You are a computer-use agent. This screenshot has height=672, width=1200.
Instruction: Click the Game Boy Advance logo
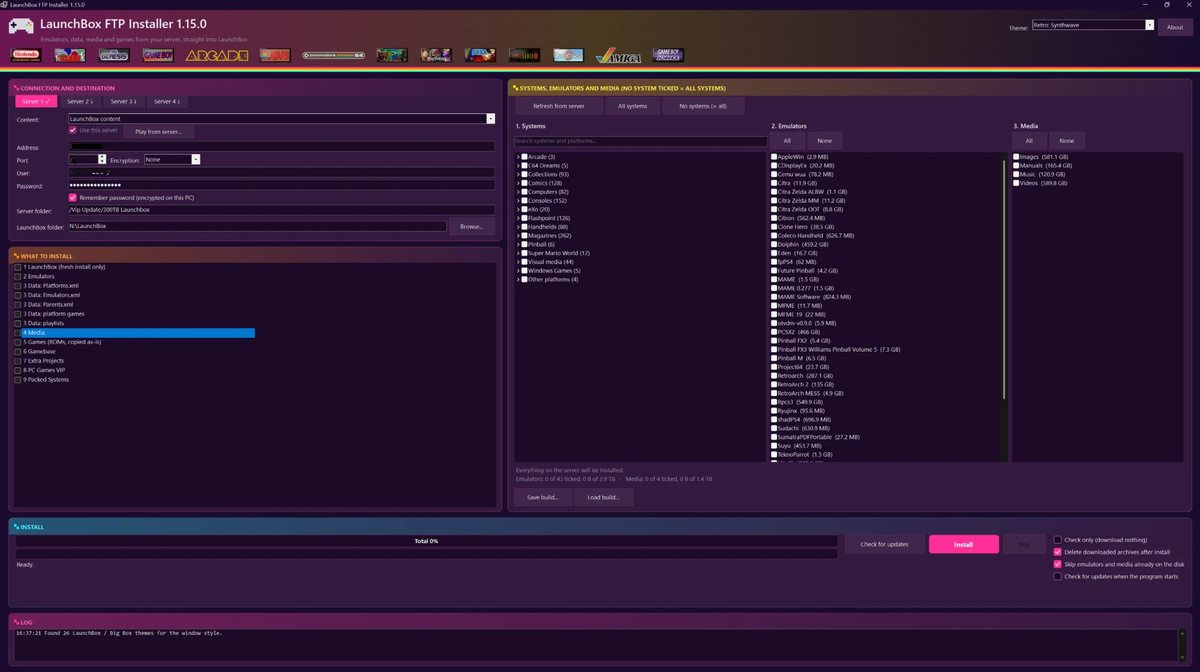[667, 55]
